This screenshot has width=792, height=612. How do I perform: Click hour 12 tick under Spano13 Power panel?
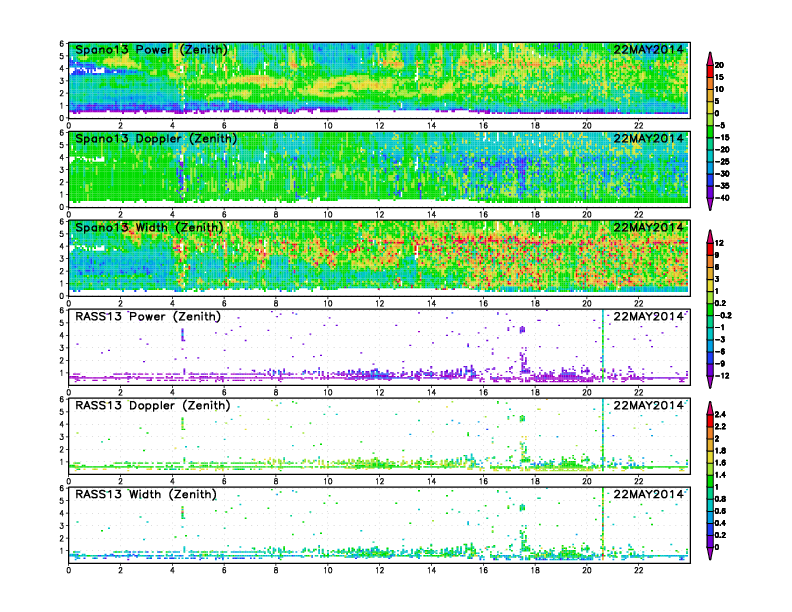click(x=379, y=126)
